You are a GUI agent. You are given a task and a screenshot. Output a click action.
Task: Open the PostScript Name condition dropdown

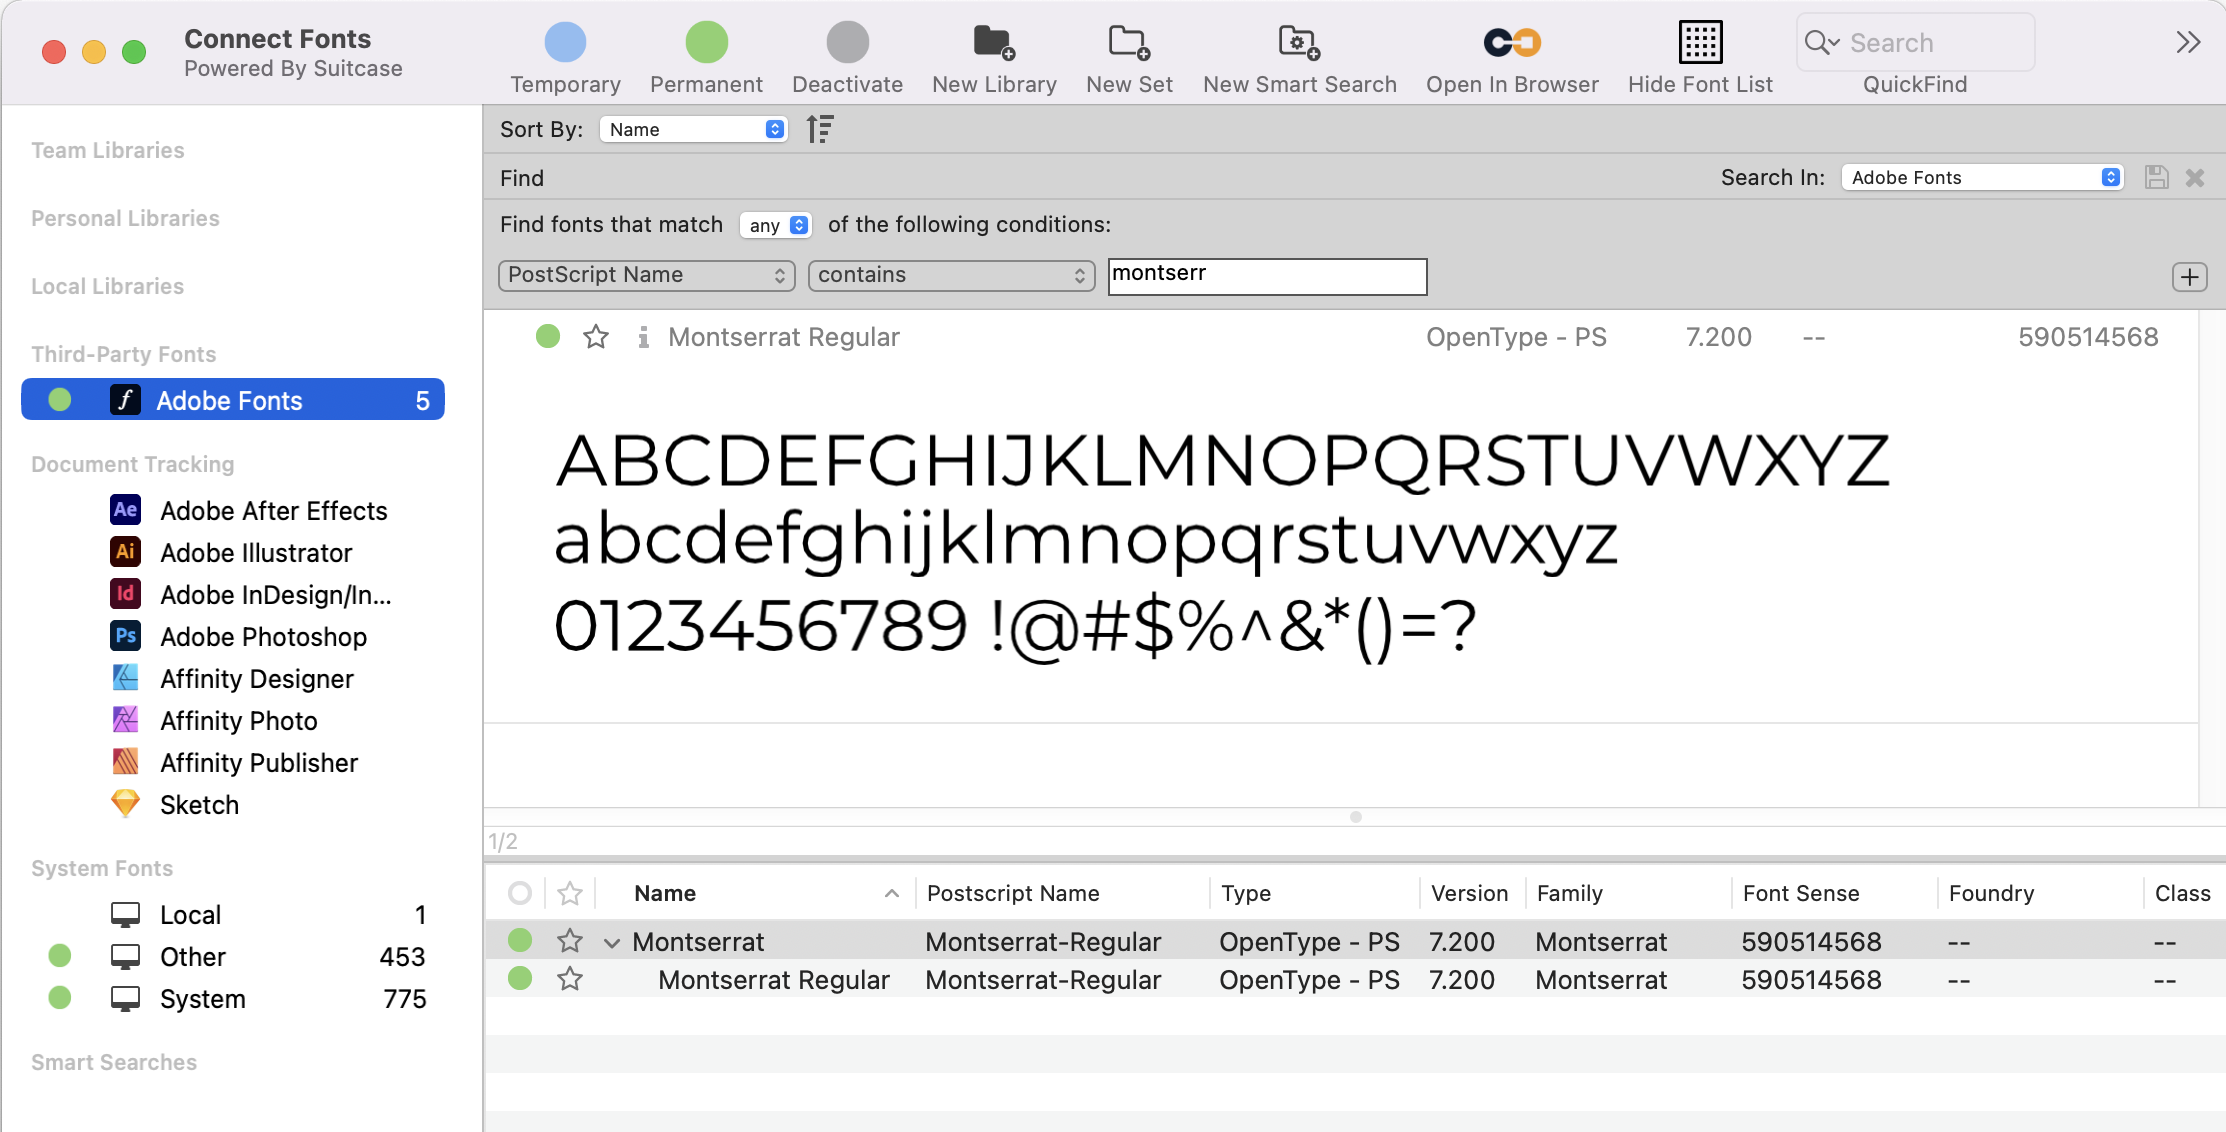click(647, 274)
